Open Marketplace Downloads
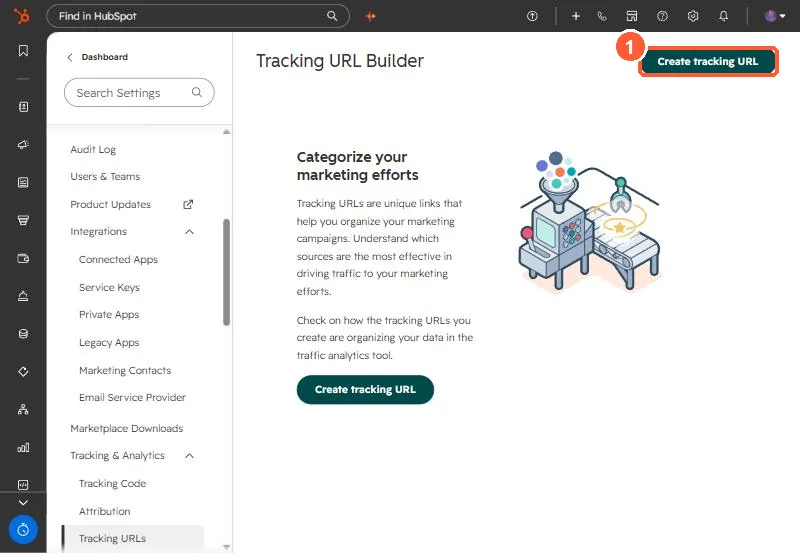Viewport: 800px width, 553px height. [127, 429]
